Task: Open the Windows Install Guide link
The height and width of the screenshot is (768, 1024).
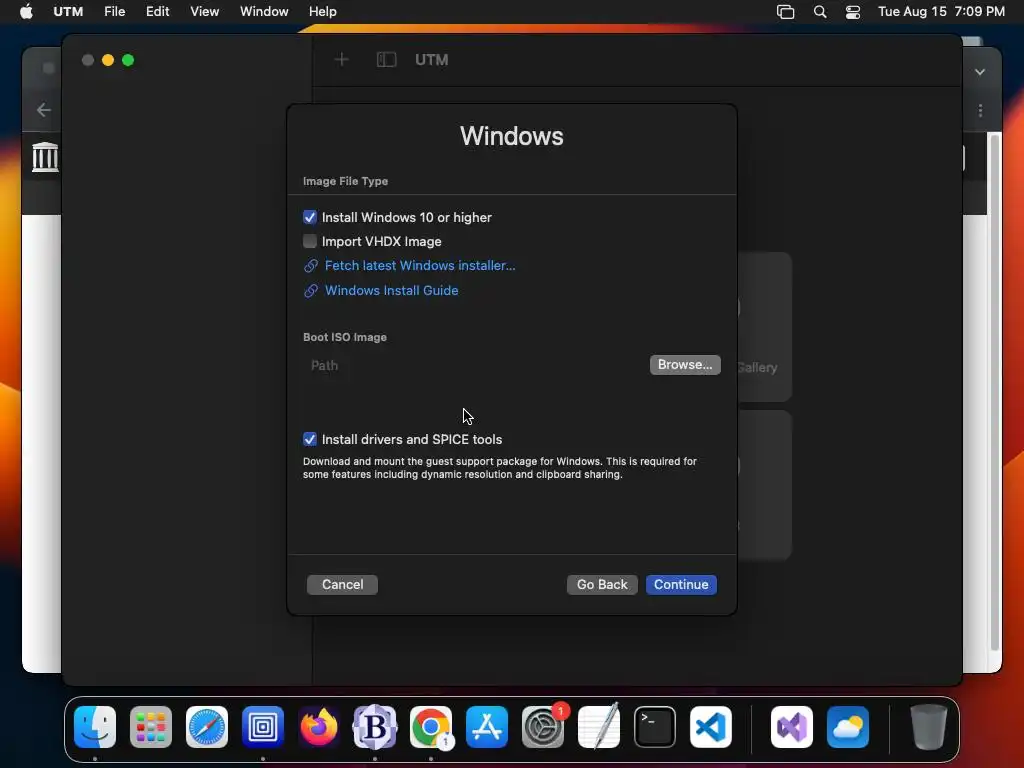Action: [x=391, y=291]
